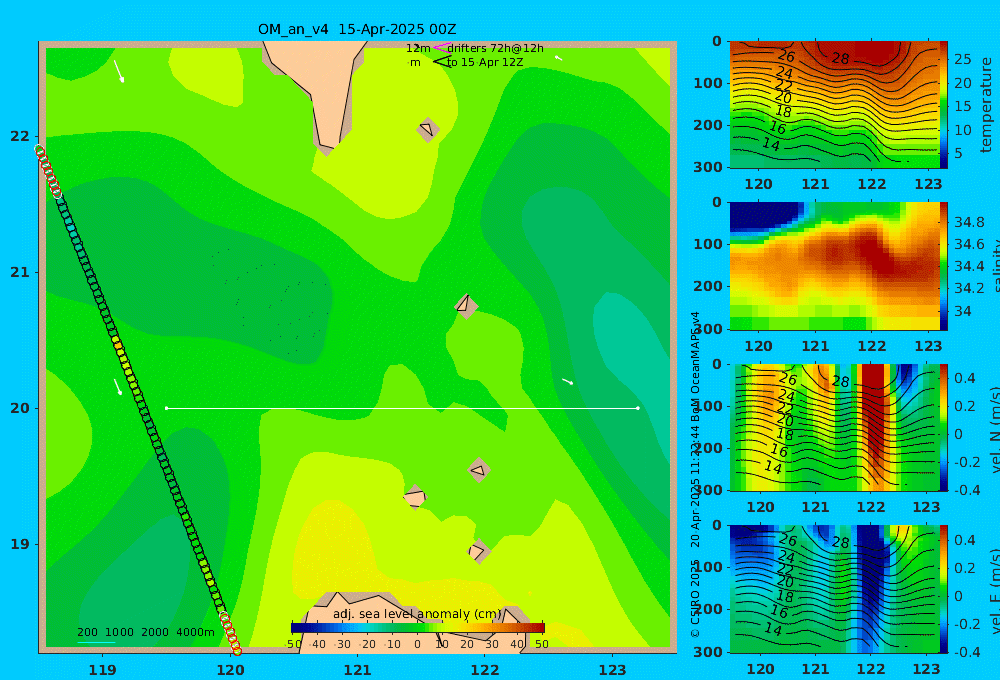Click the '28' contour label in the temperature panel
The height and width of the screenshot is (680, 1000).
(841, 59)
